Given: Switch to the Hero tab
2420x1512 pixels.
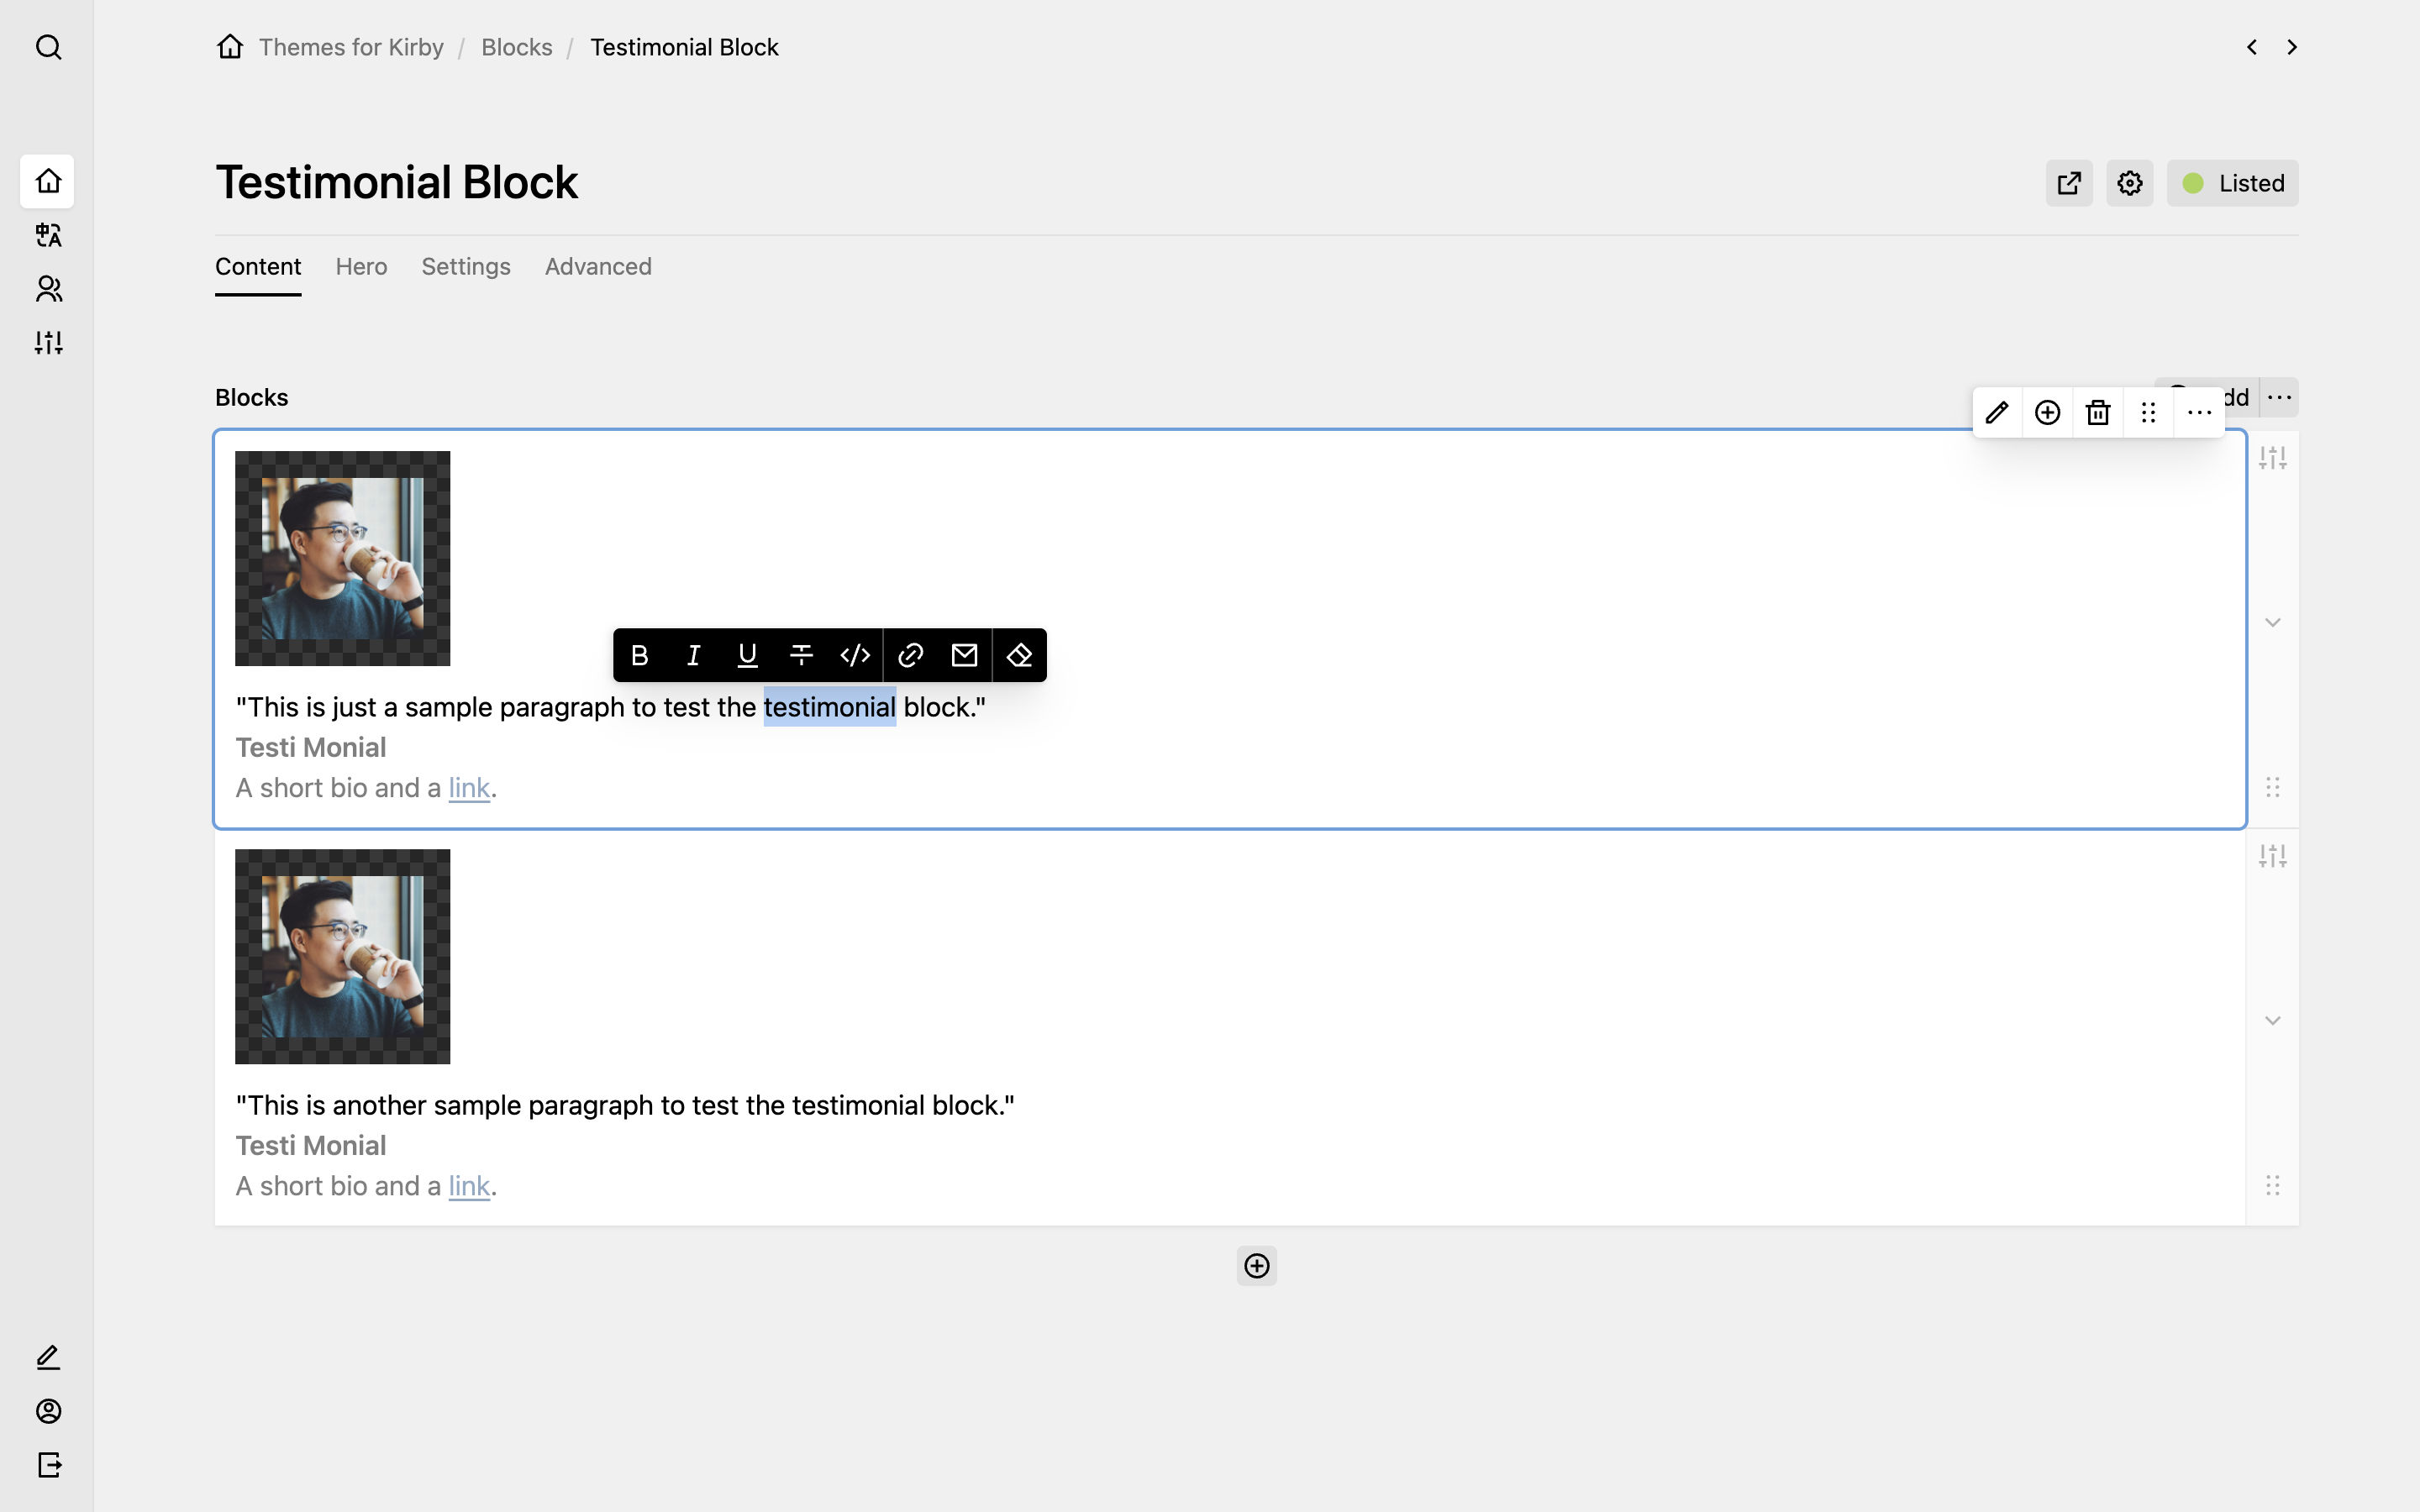Looking at the screenshot, I should coord(361,267).
